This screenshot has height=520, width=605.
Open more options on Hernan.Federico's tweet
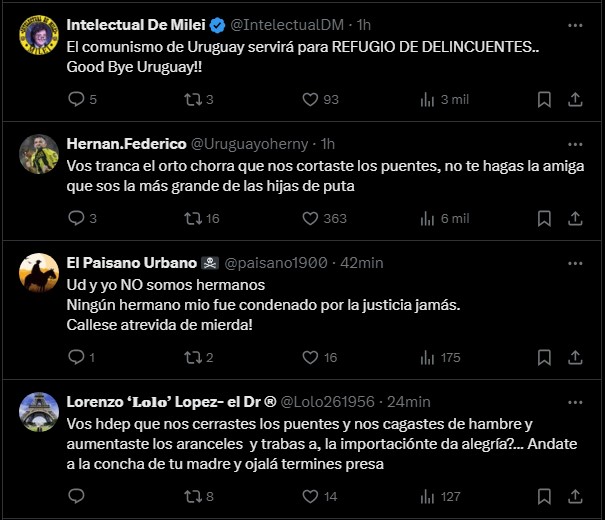[x=575, y=143]
